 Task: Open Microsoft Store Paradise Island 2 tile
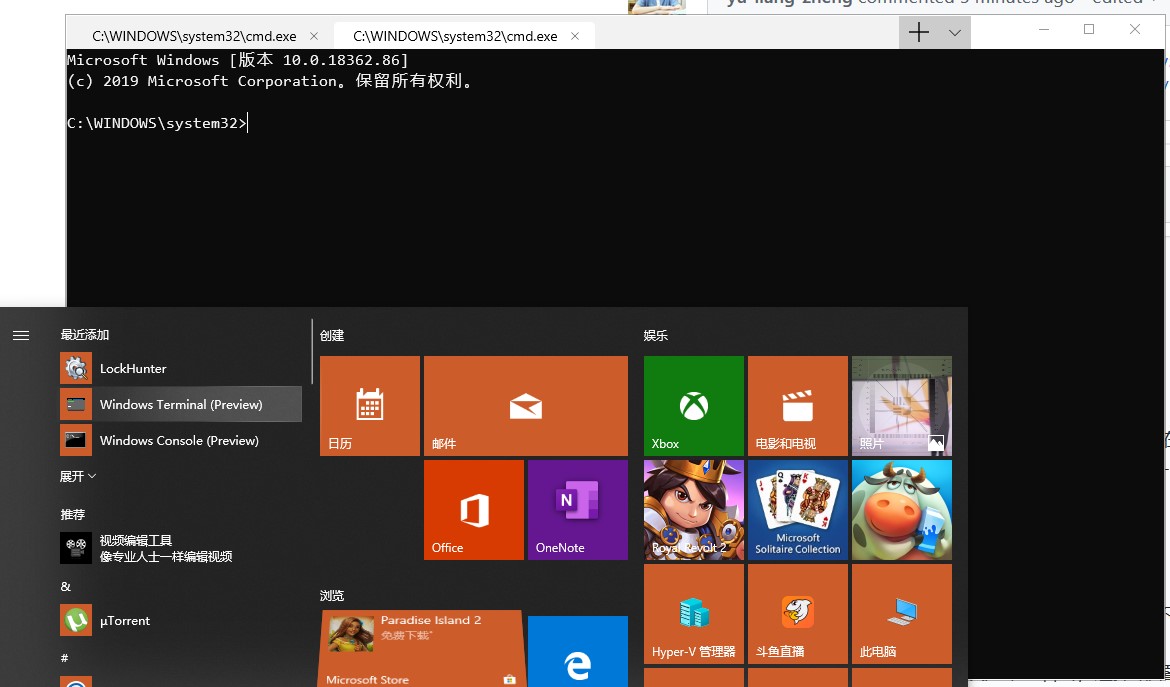coord(421,648)
